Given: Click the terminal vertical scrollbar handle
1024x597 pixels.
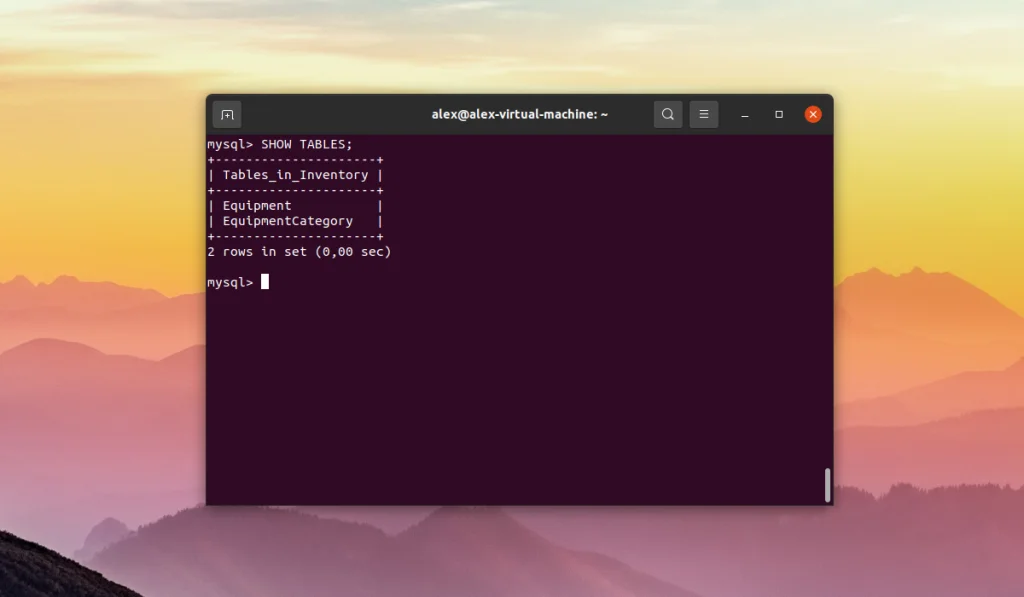Looking at the screenshot, I should [x=827, y=485].
